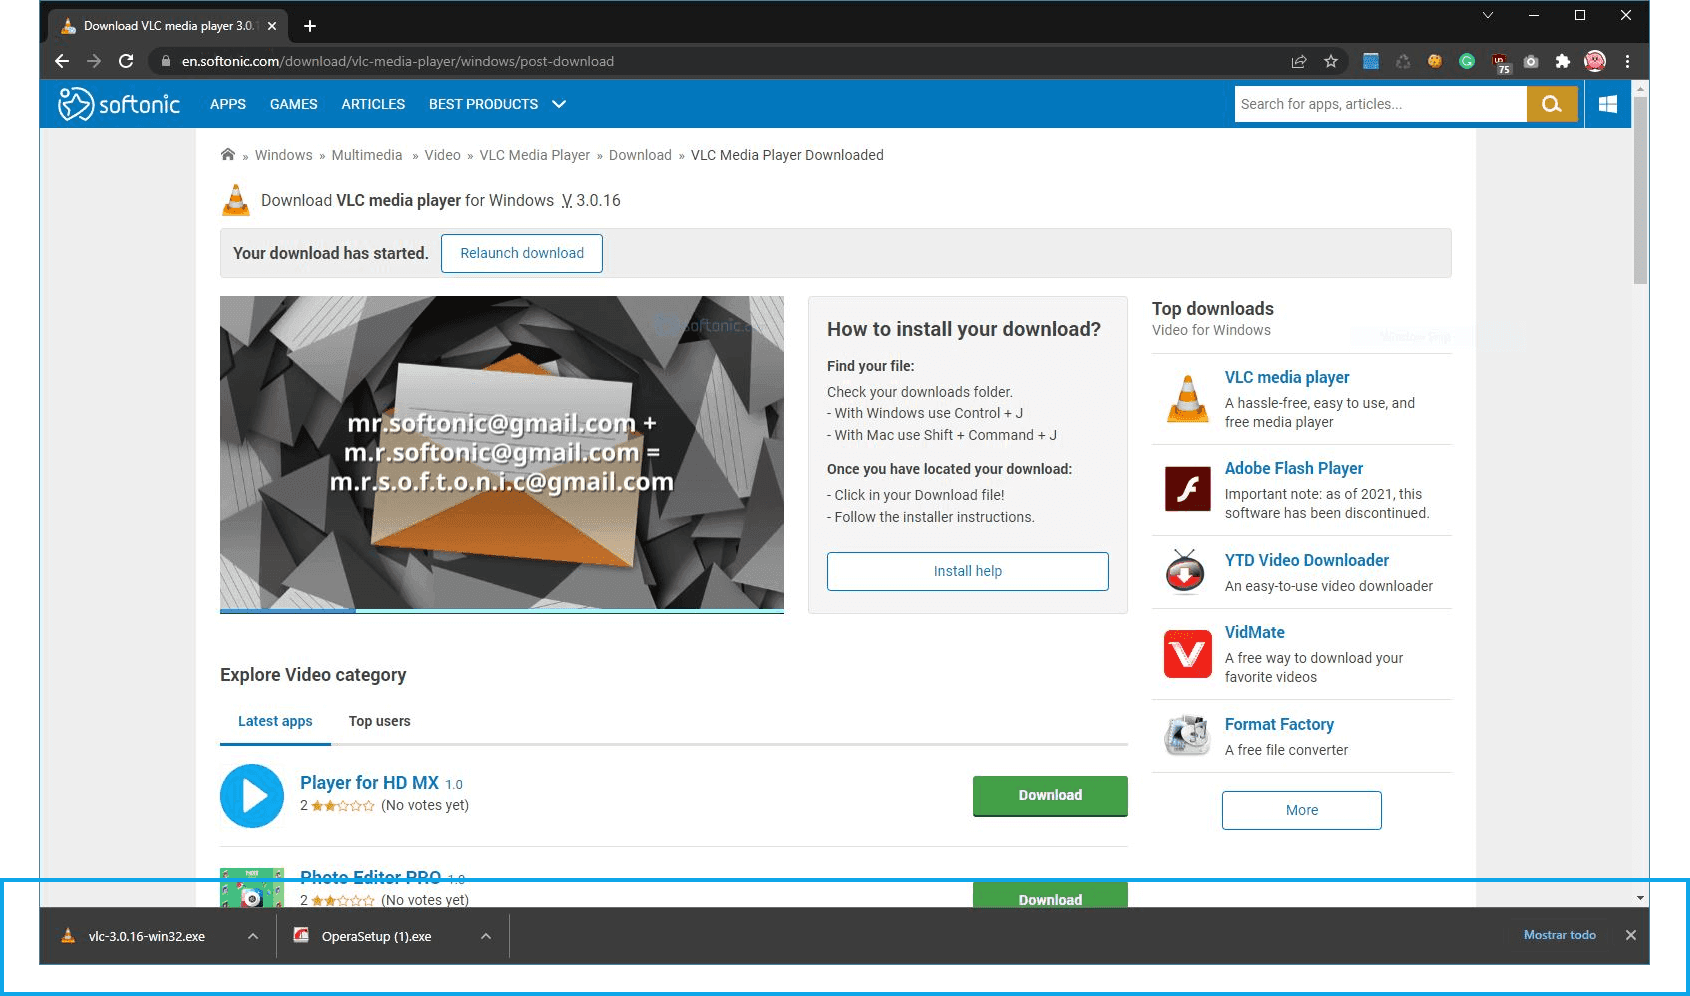Click the Install help button

click(967, 571)
